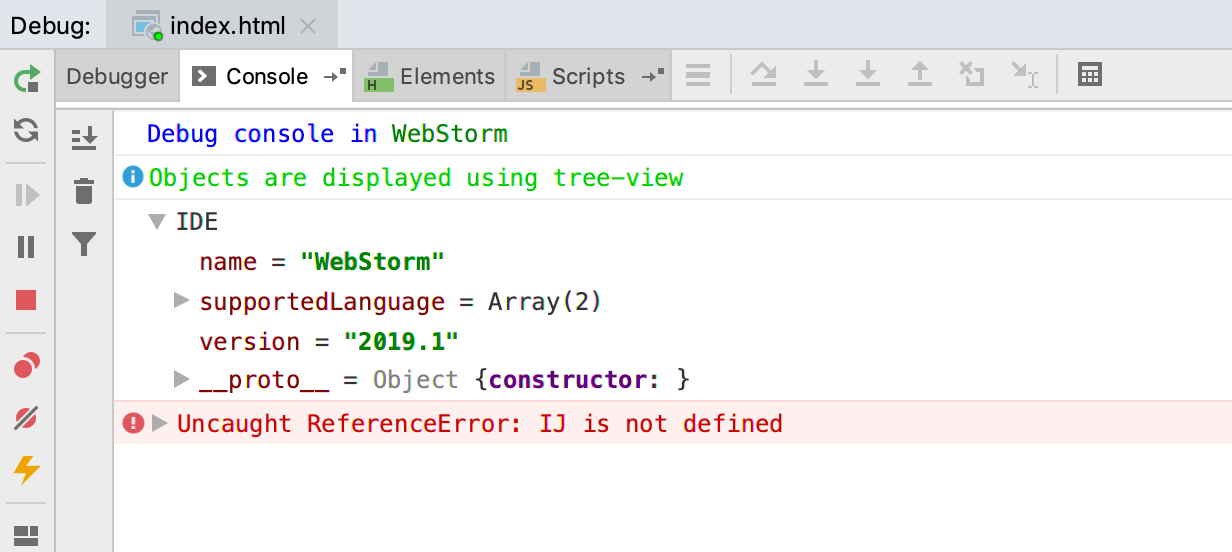Open the Elements tab

(431, 77)
